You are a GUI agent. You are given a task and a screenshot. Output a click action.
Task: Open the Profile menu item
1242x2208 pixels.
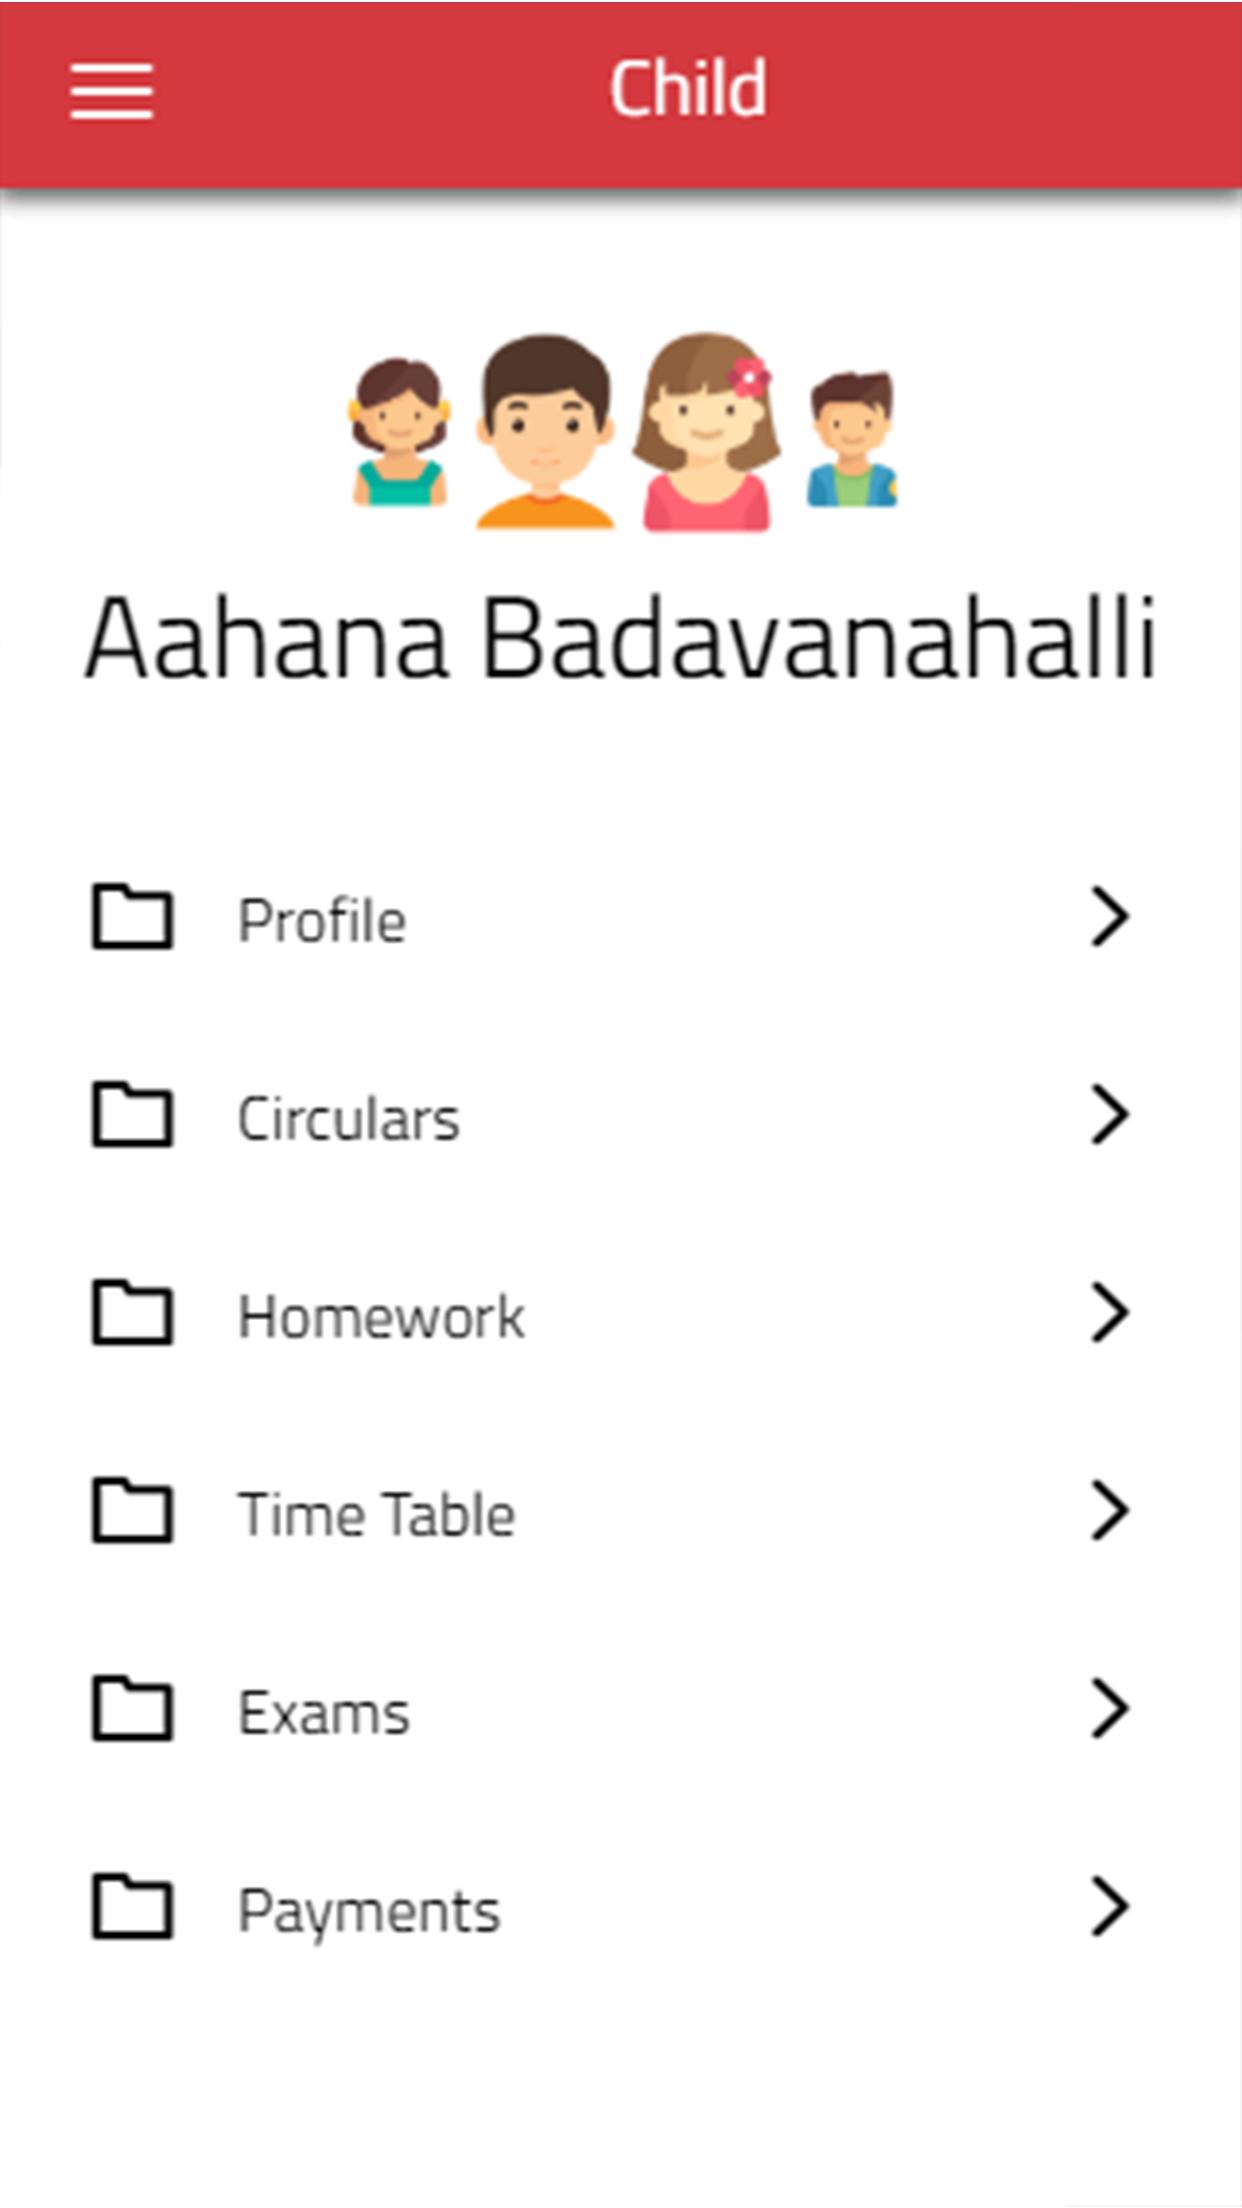322,920
